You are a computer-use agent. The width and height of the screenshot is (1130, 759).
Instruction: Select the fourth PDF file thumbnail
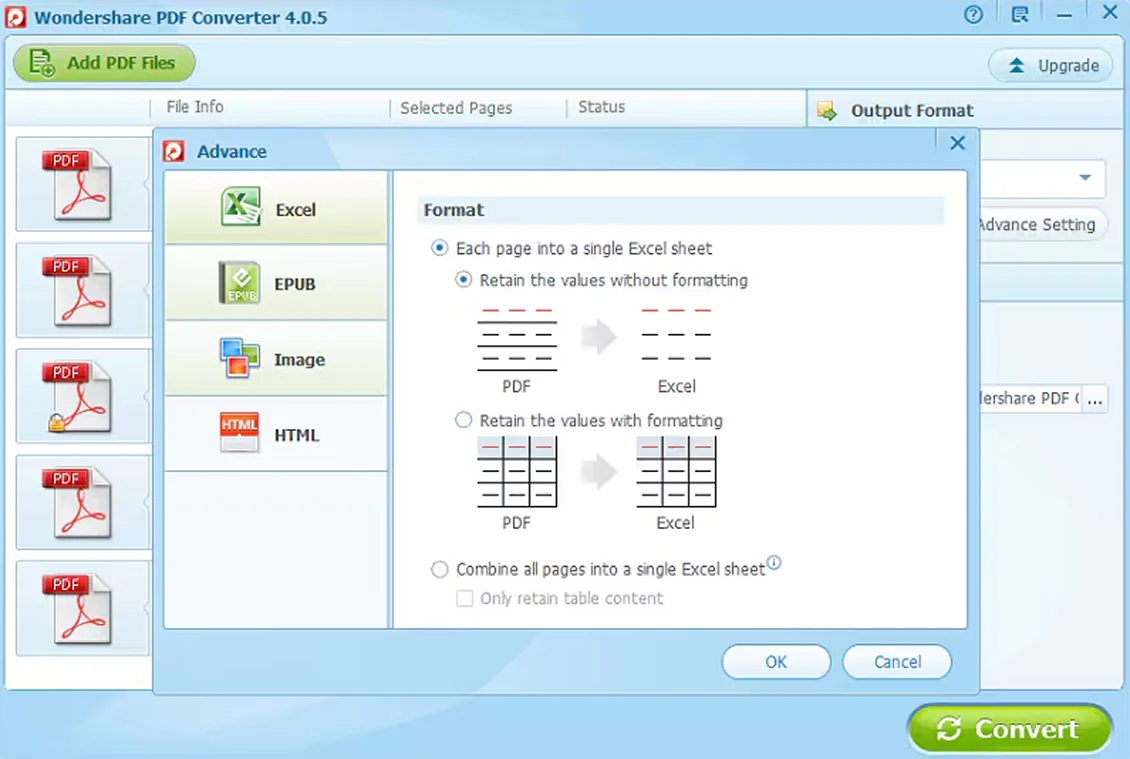pos(82,502)
